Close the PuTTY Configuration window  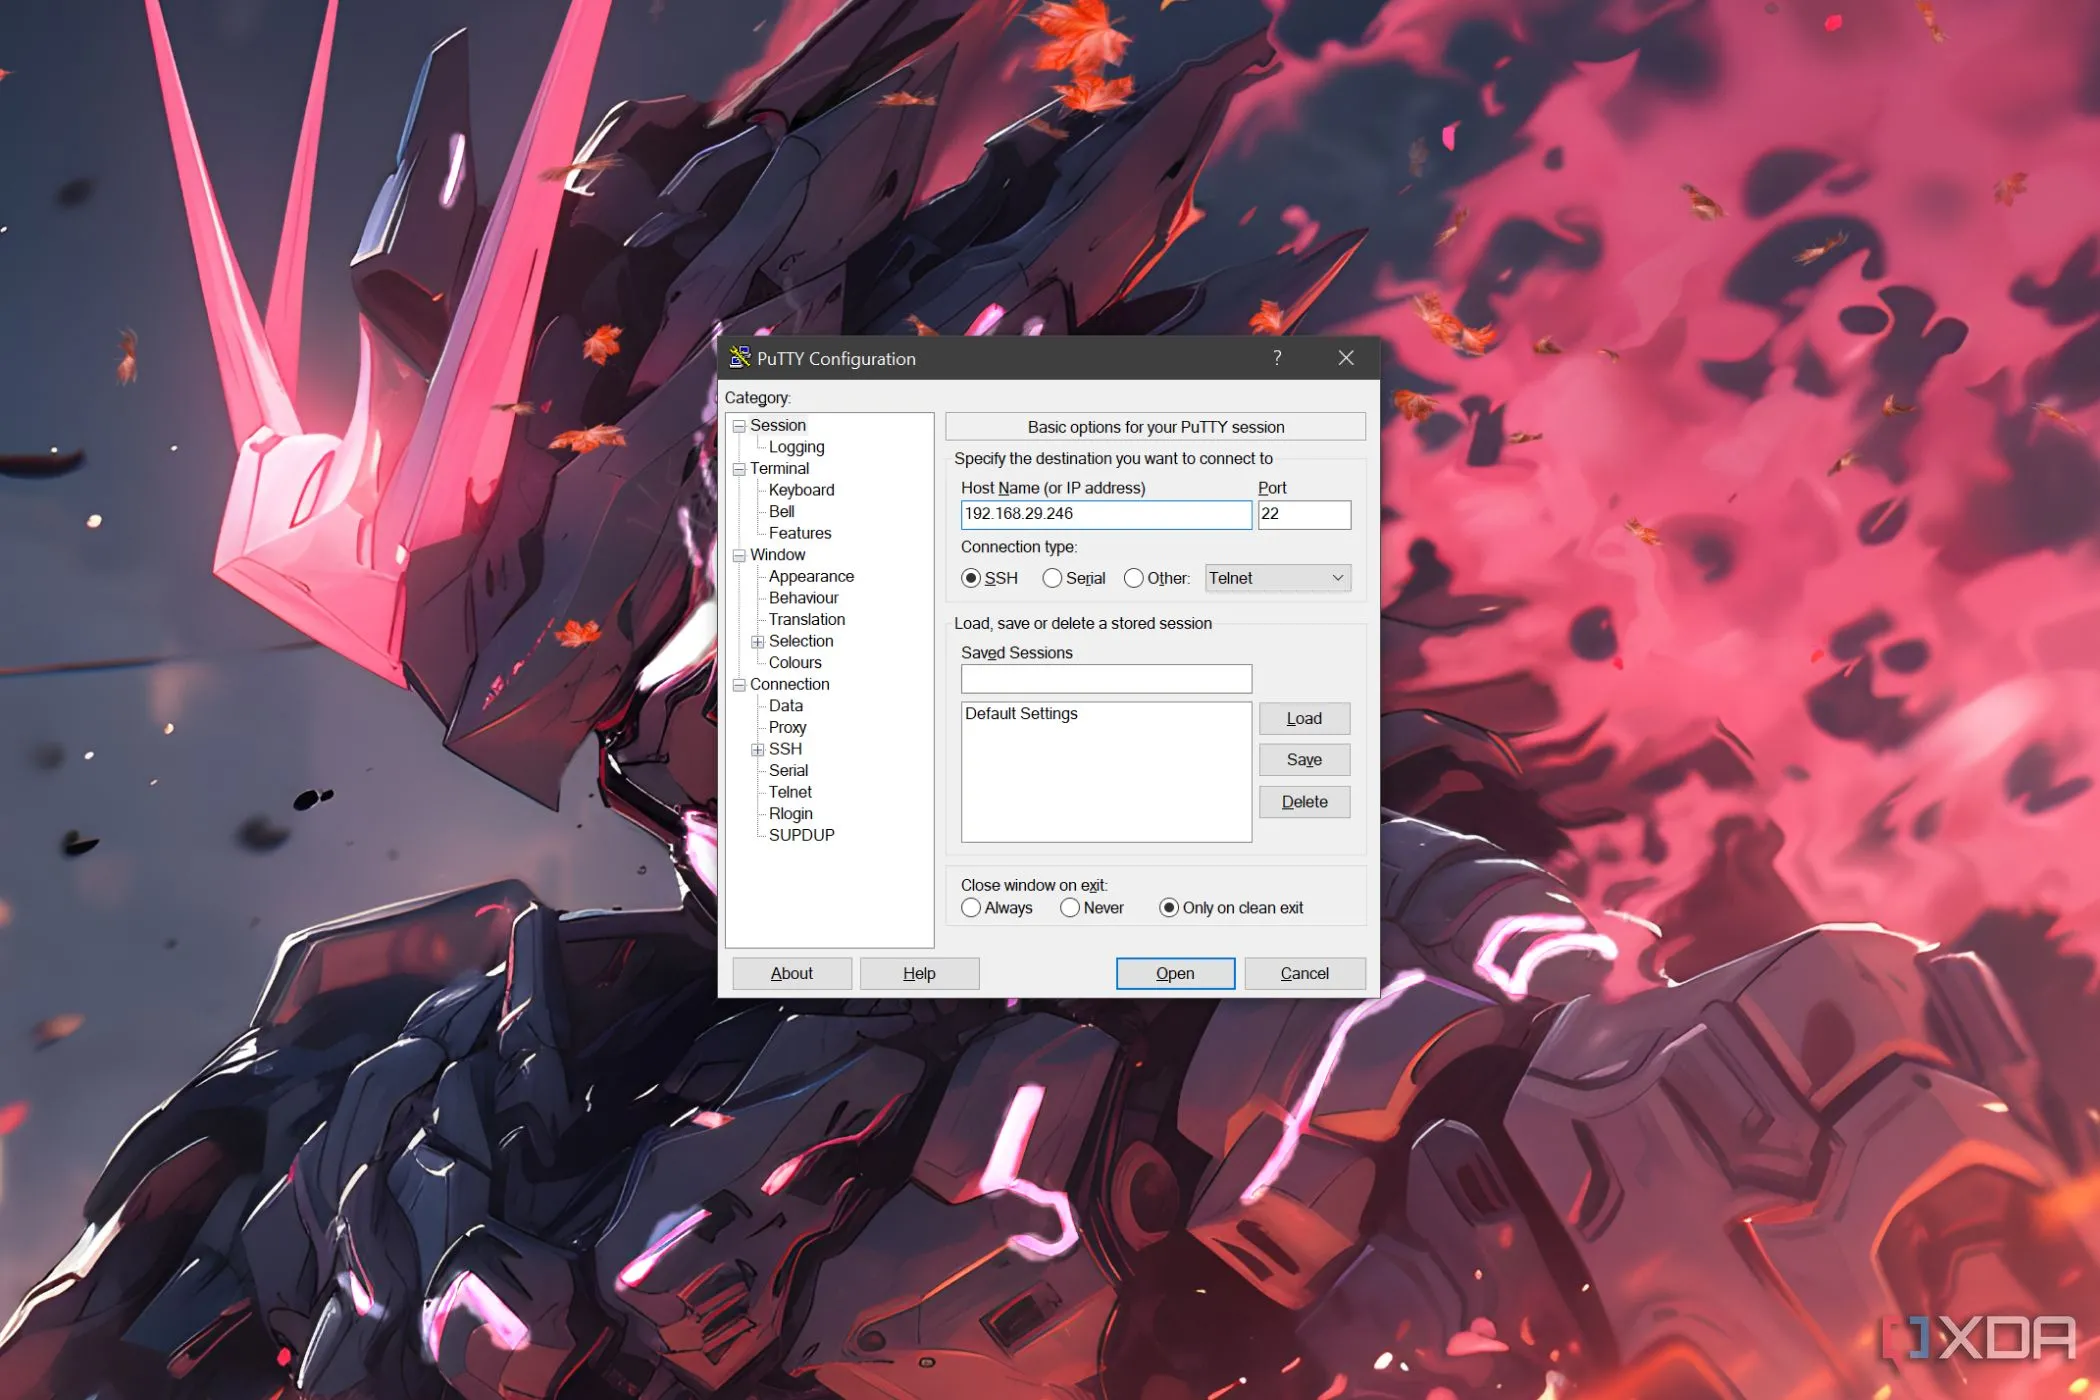coord(1346,358)
